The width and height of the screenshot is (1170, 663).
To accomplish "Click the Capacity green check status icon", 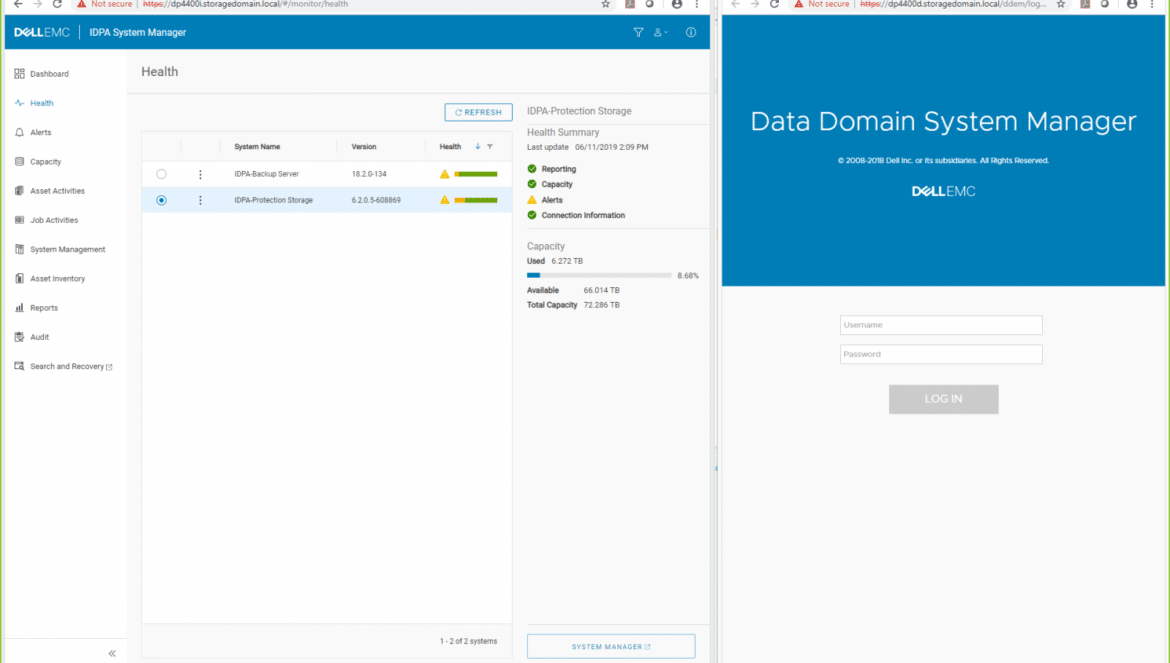I will (x=532, y=183).
